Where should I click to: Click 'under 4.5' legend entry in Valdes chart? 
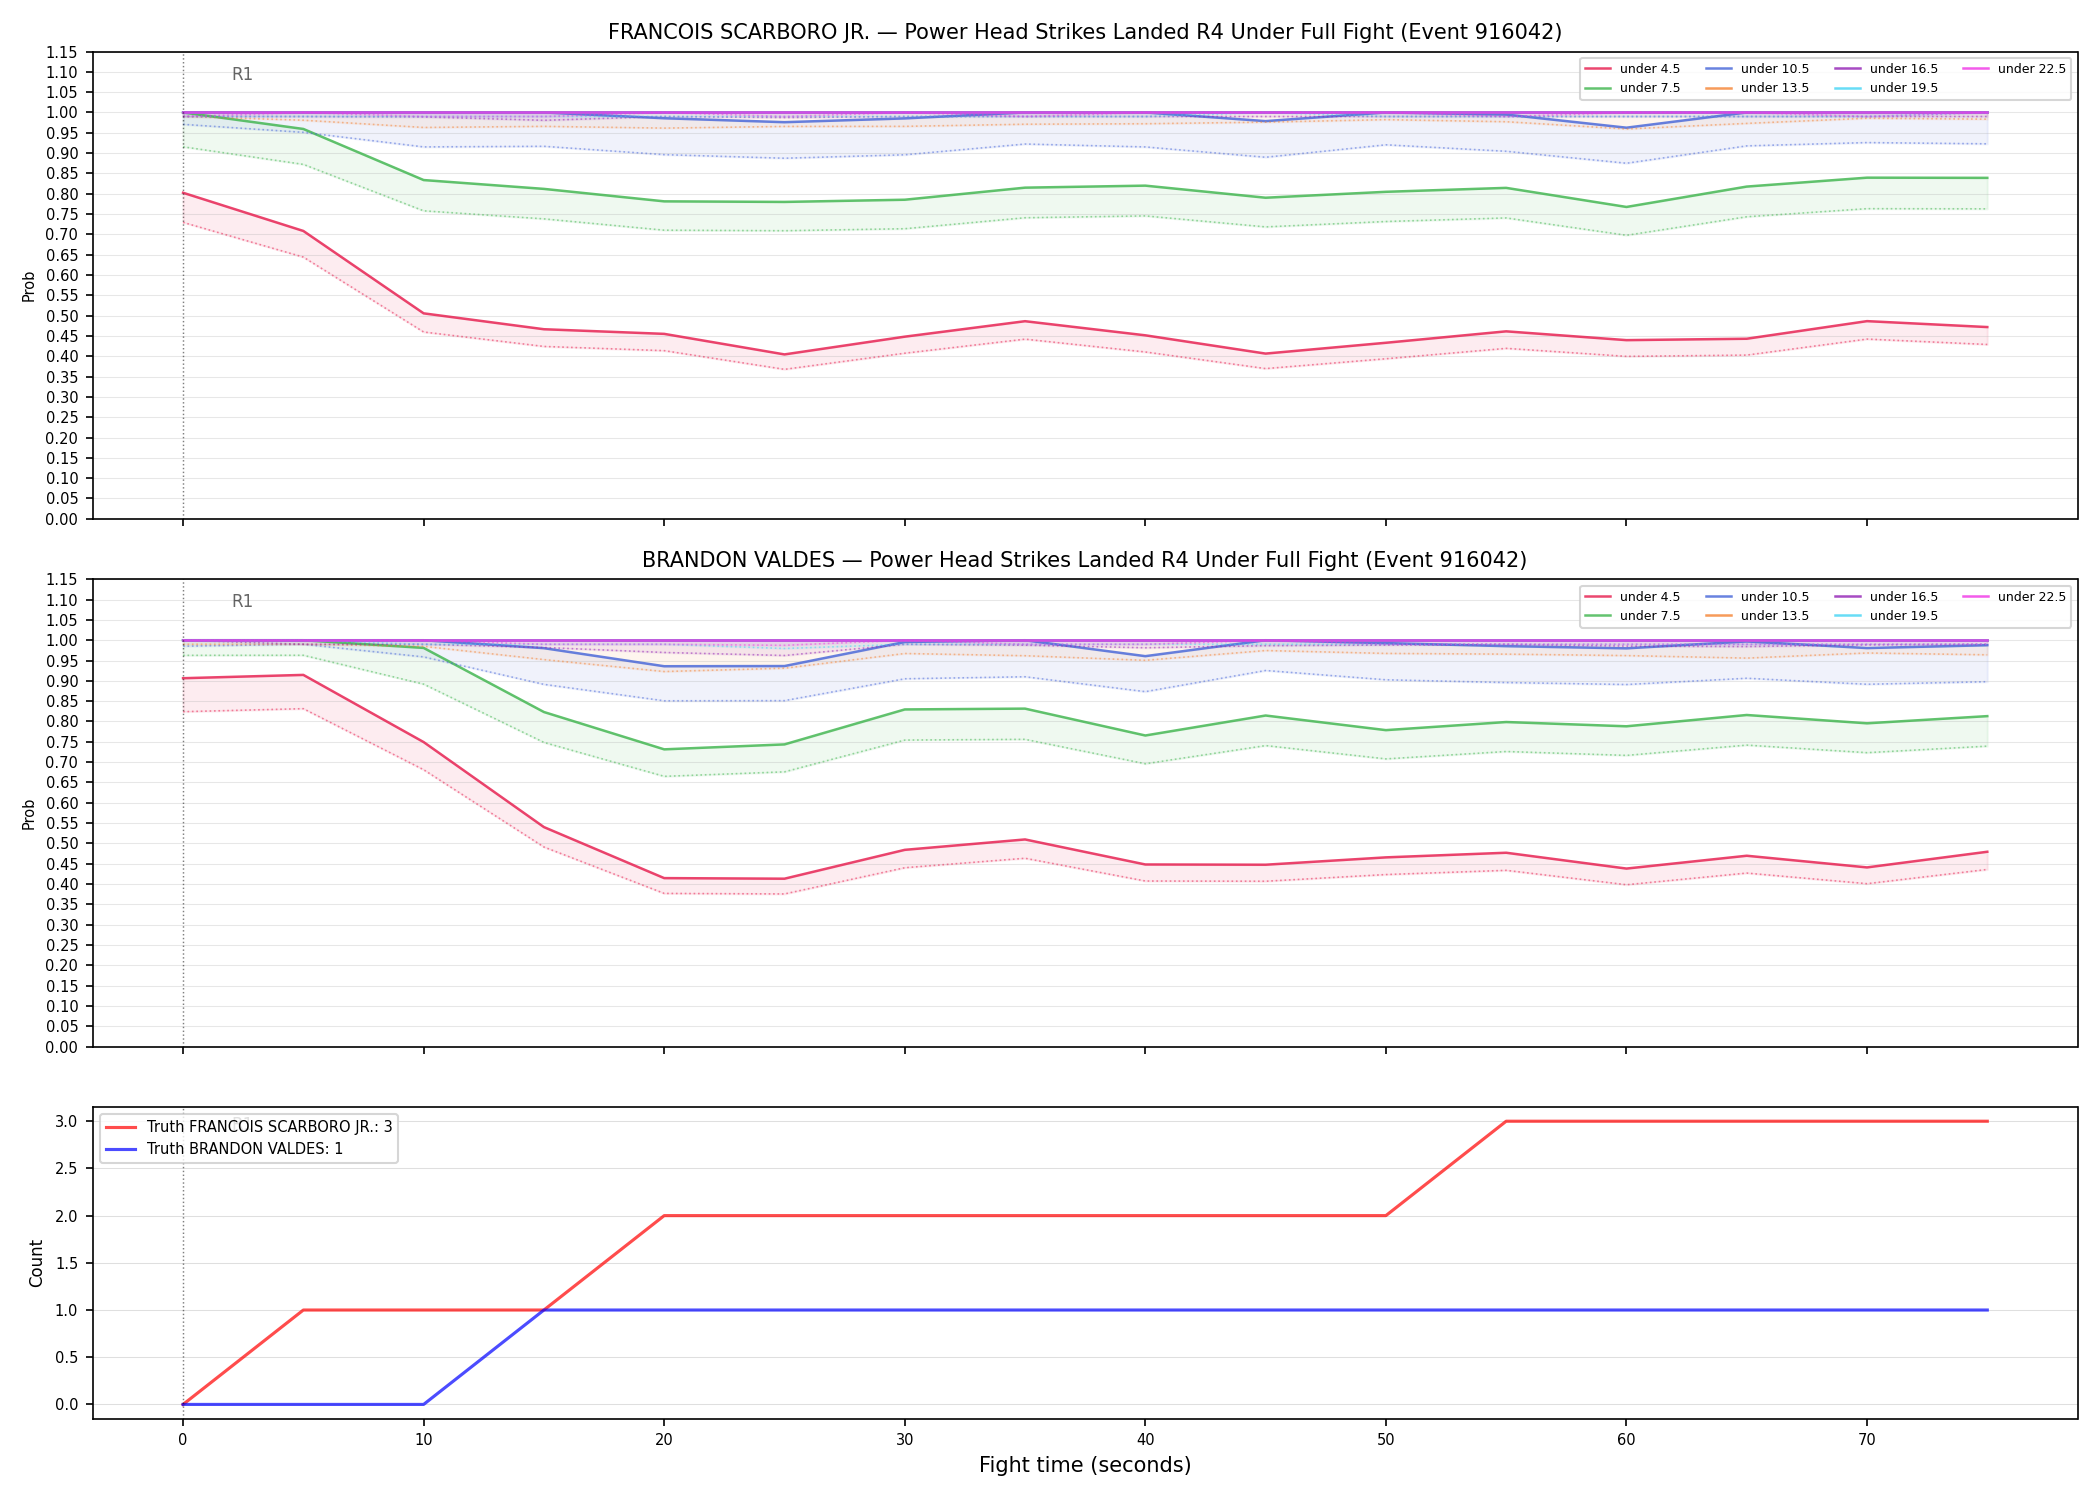pos(1633,597)
